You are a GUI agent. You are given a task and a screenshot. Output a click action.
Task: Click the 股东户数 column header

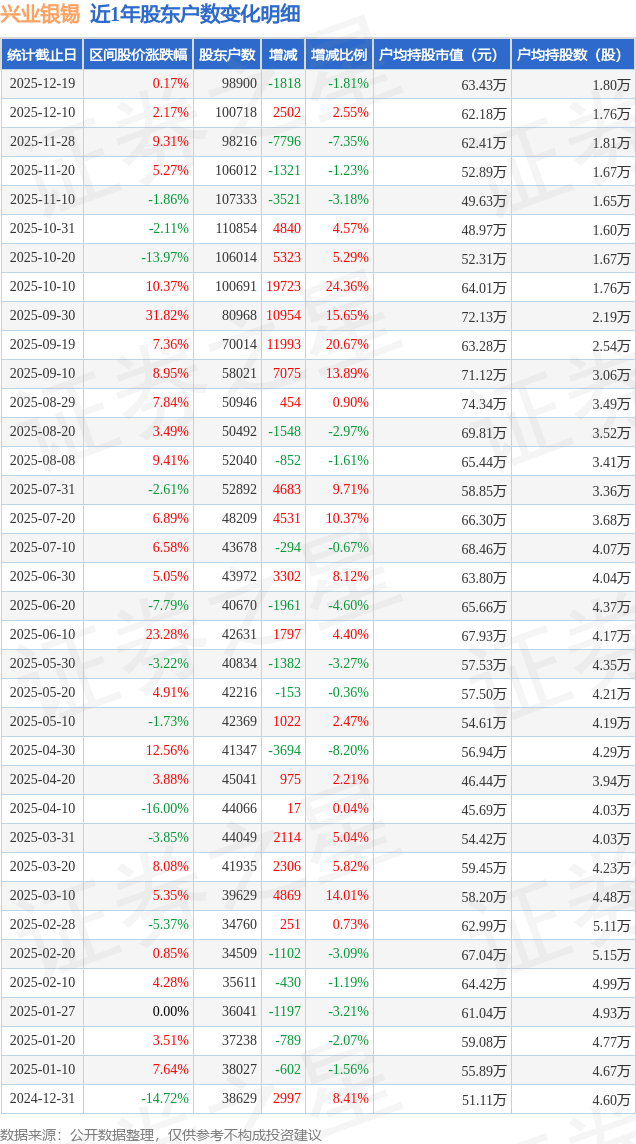pyautogui.click(x=228, y=55)
